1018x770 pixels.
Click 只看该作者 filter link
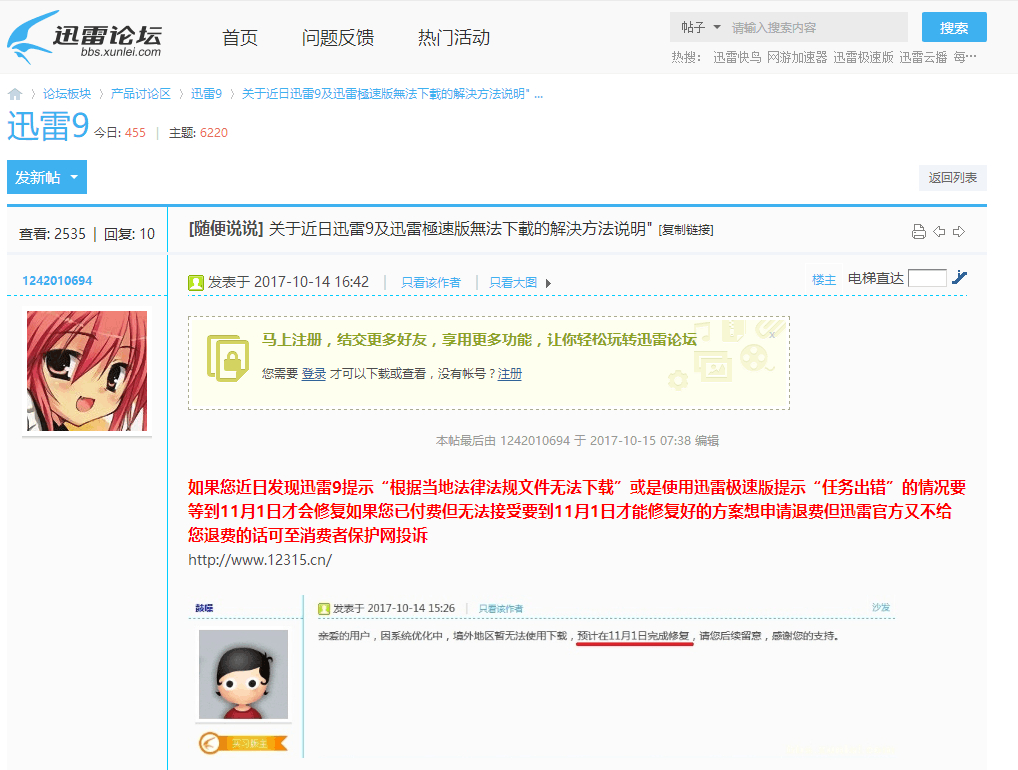[431, 282]
